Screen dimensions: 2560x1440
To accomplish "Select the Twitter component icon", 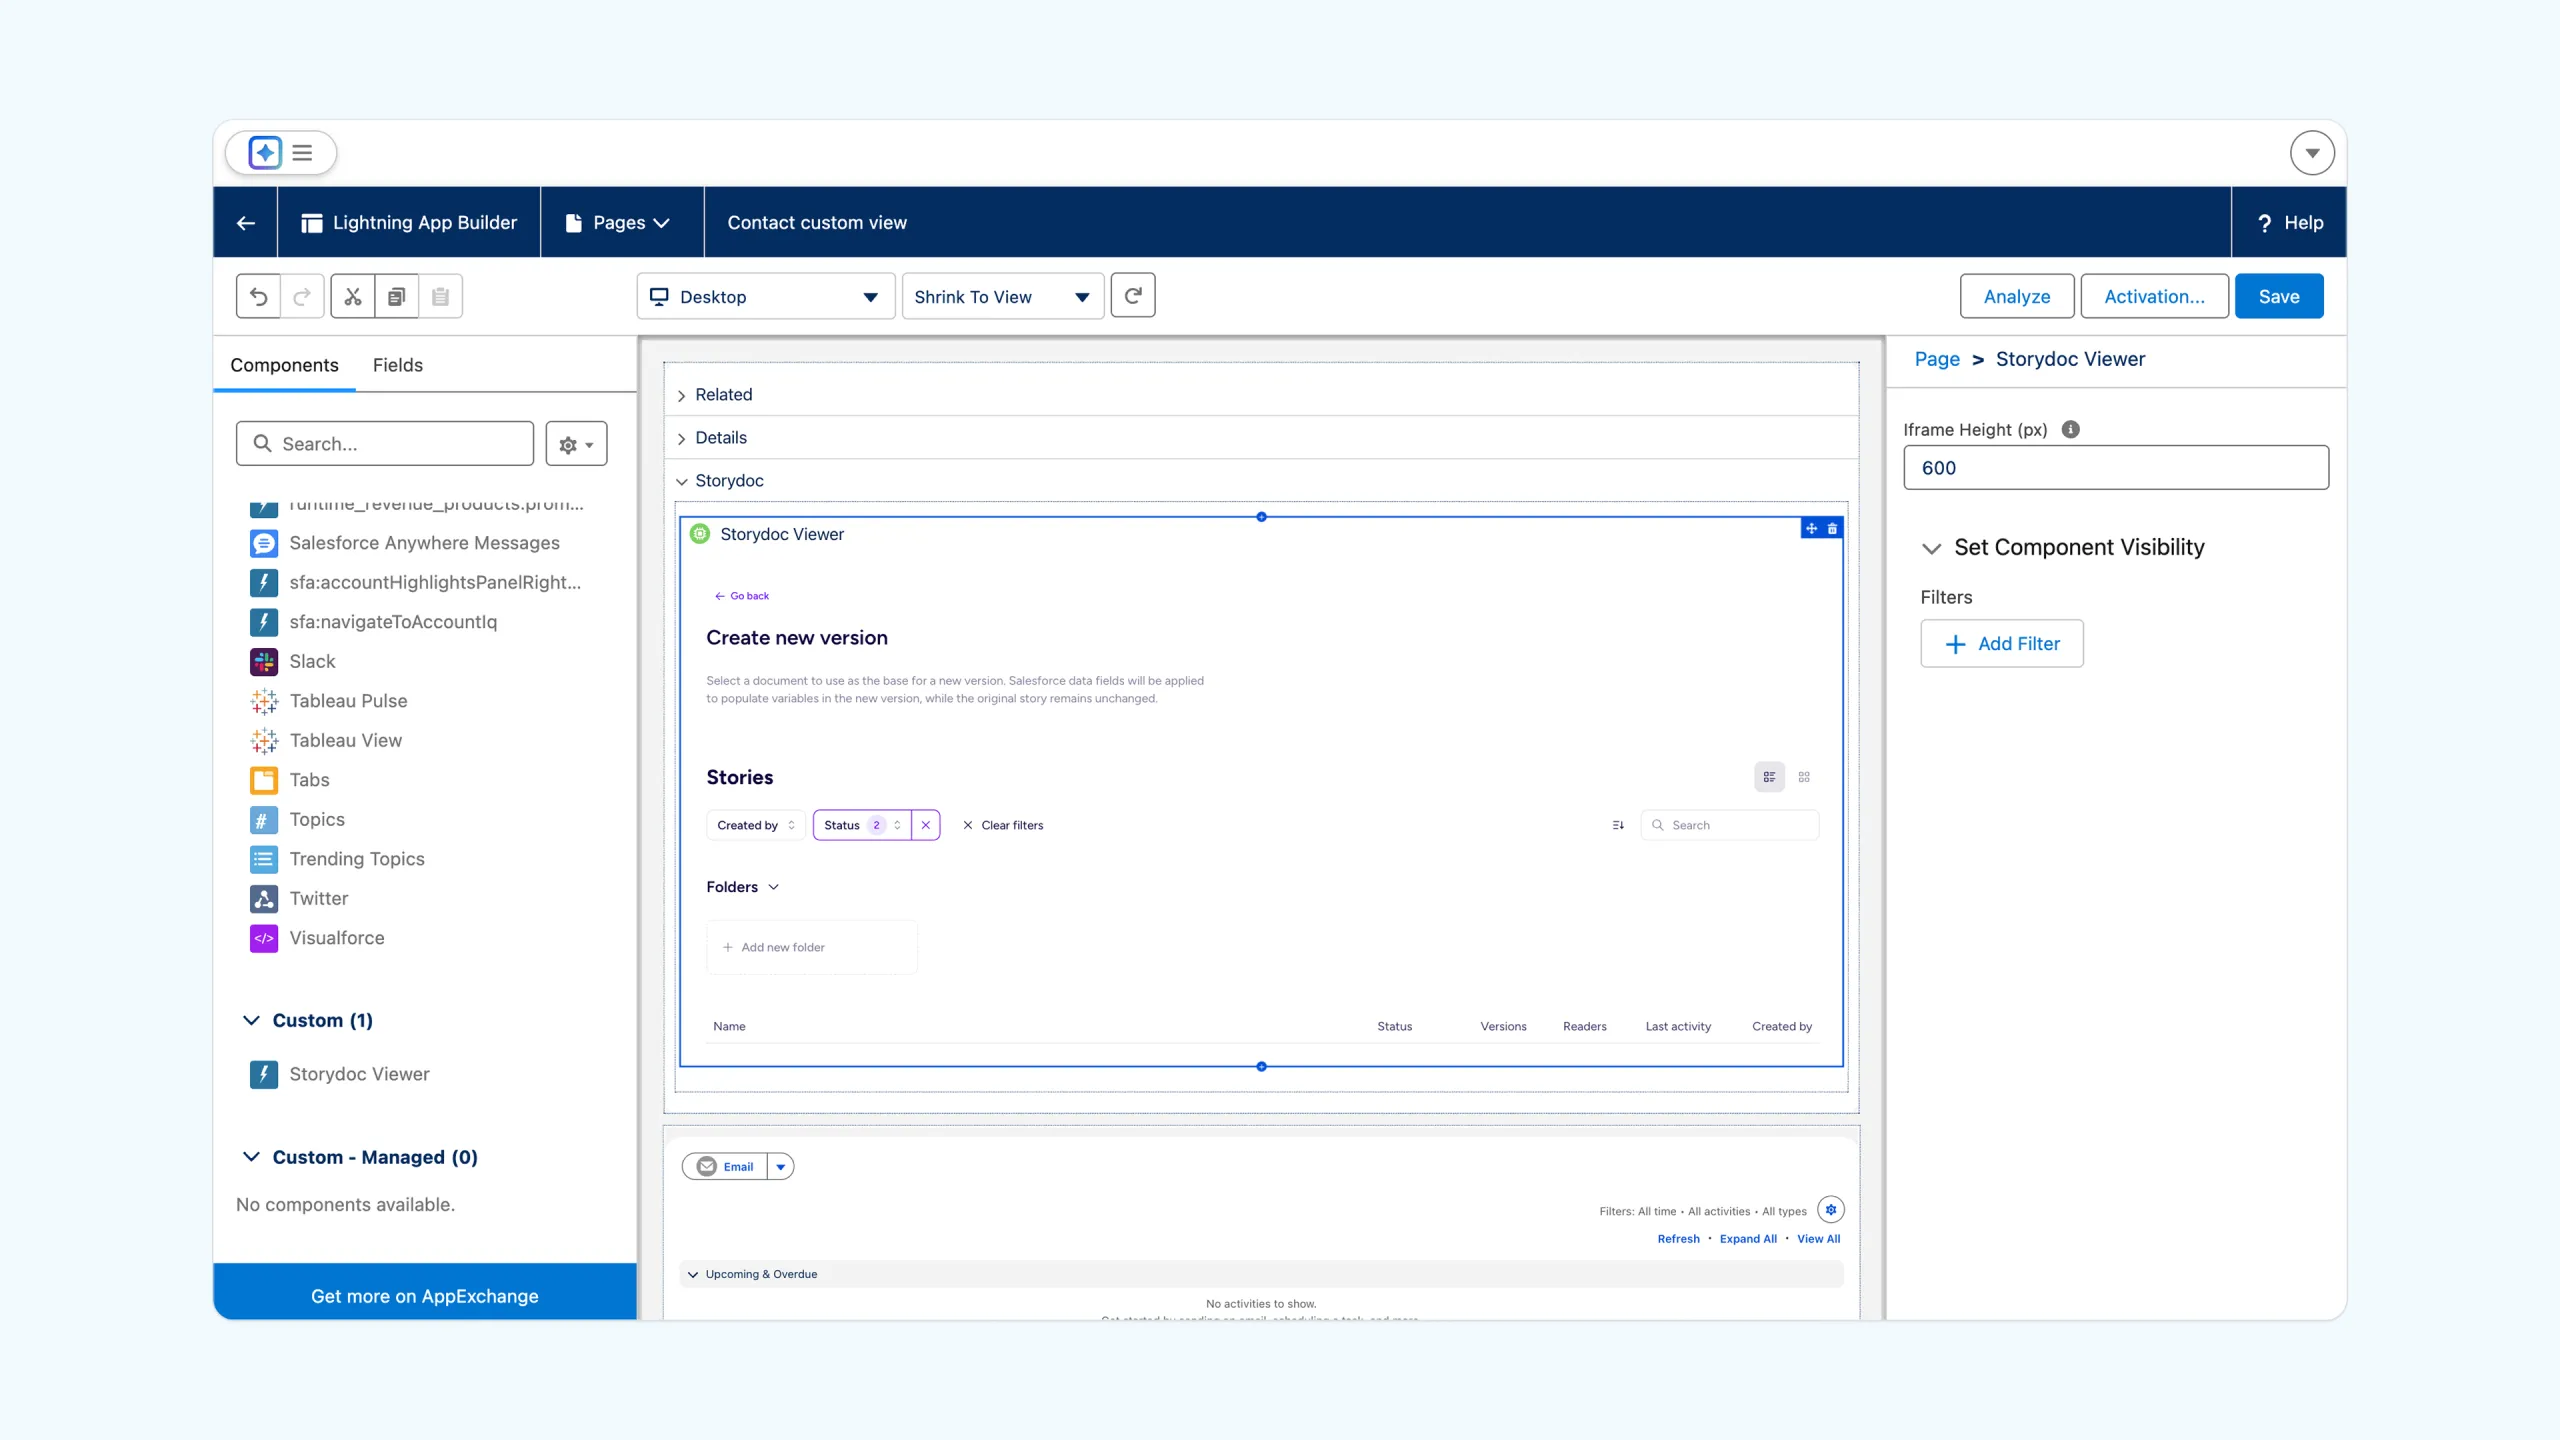I will click(x=264, y=898).
